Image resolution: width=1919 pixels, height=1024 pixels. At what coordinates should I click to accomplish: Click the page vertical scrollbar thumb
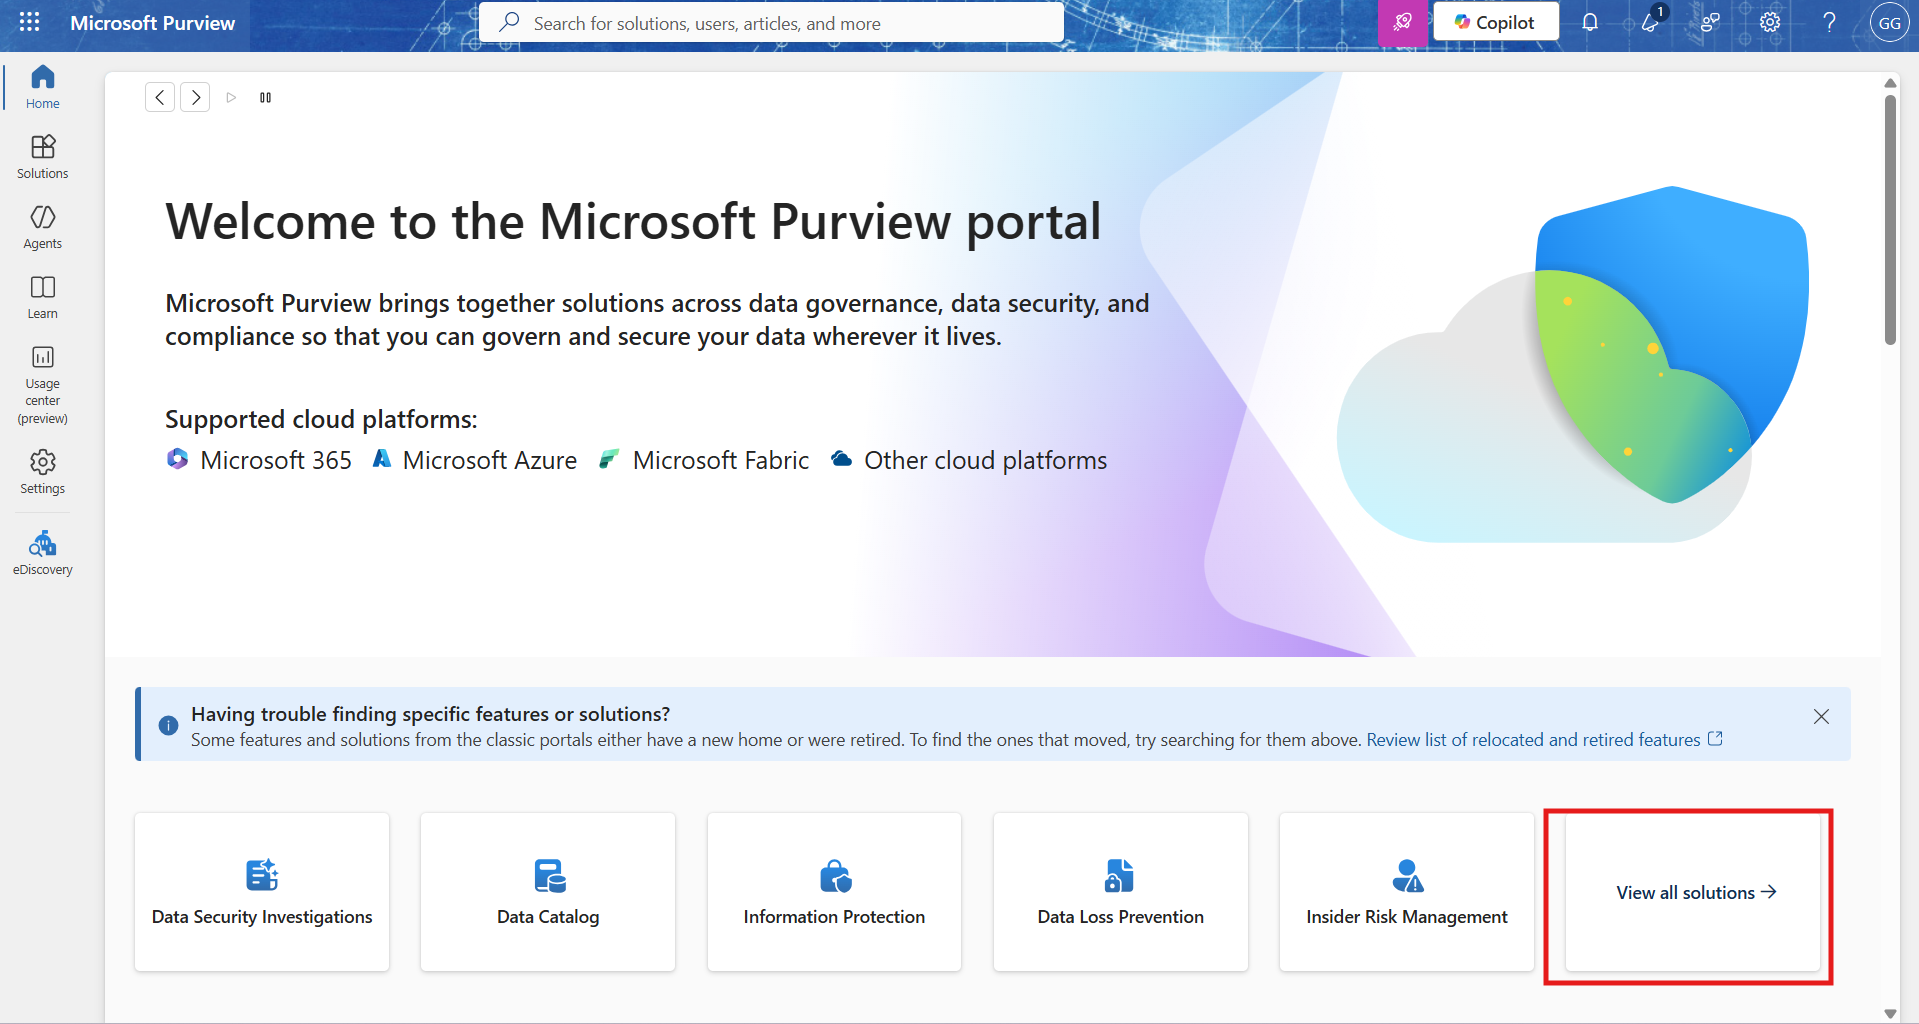pyautogui.click(x=1890, y=220)
